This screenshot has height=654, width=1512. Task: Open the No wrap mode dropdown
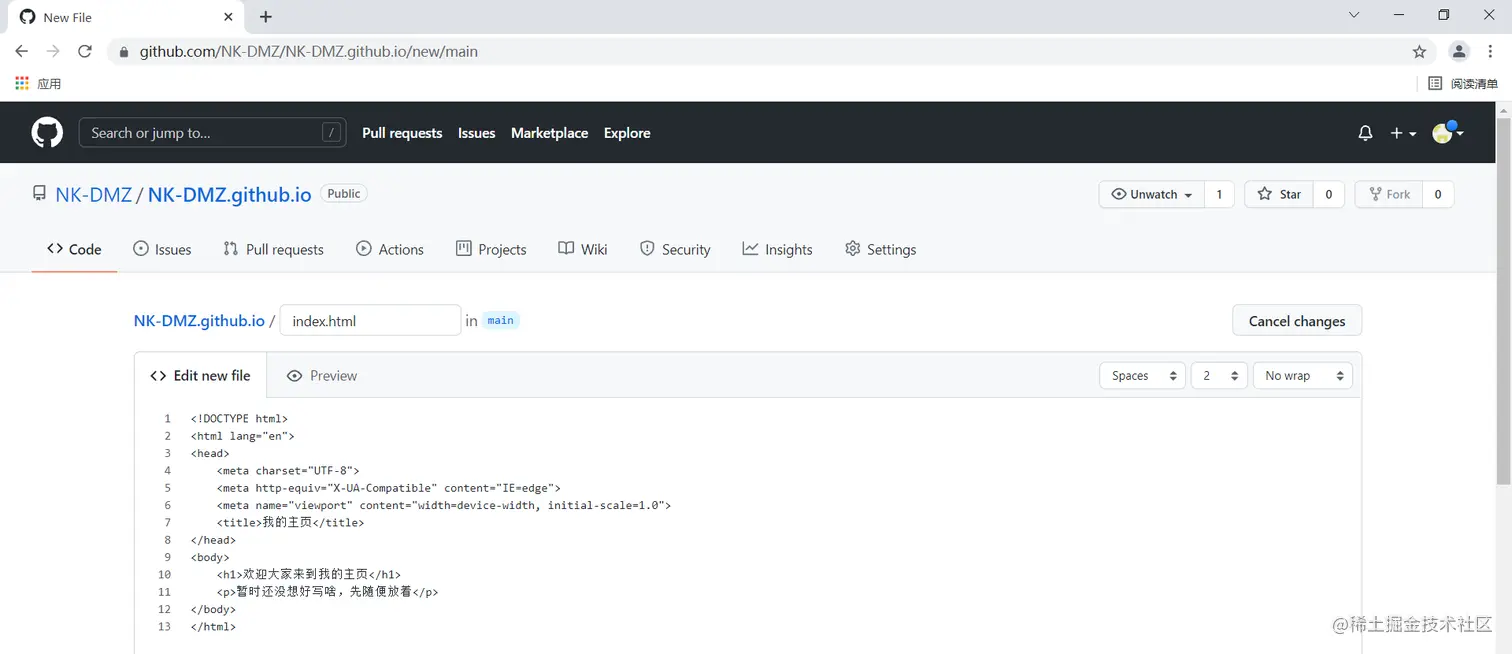[x=1302, y=376]
